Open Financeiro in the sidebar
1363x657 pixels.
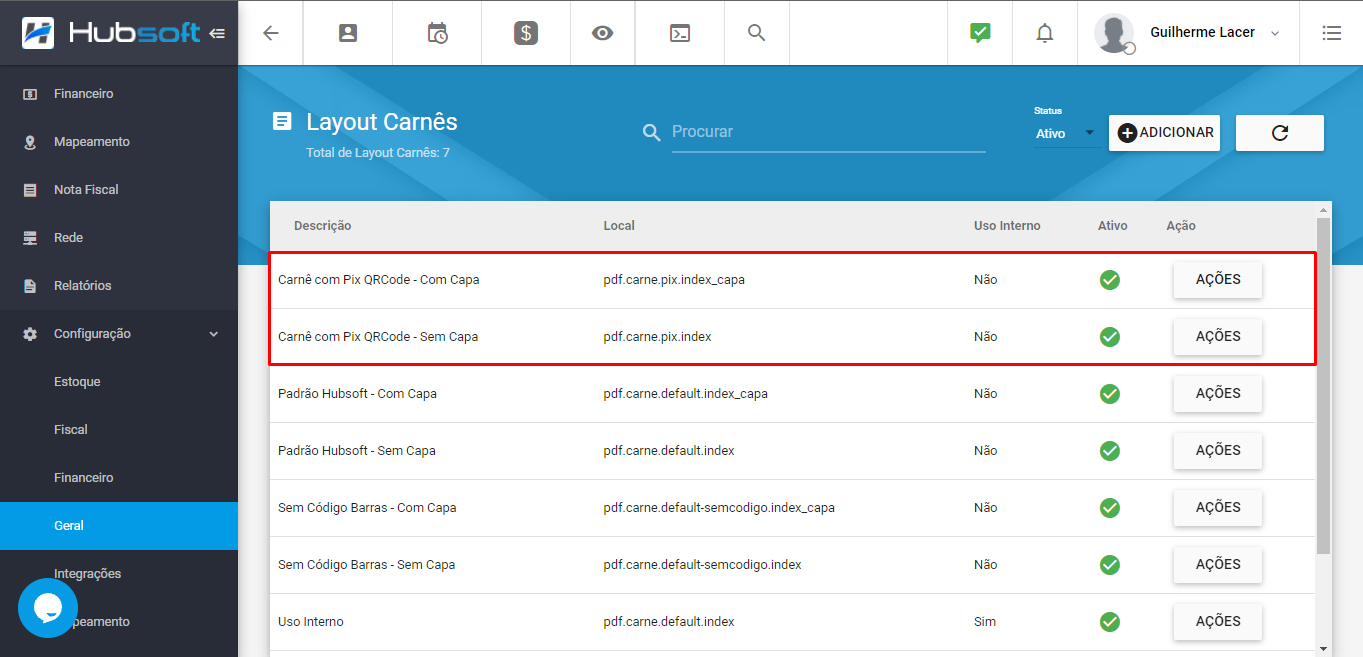click(119, 94)
